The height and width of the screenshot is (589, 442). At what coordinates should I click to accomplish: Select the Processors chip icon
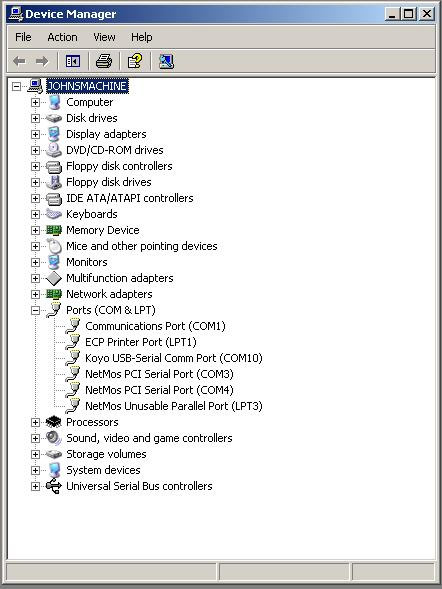pos(54,422)
